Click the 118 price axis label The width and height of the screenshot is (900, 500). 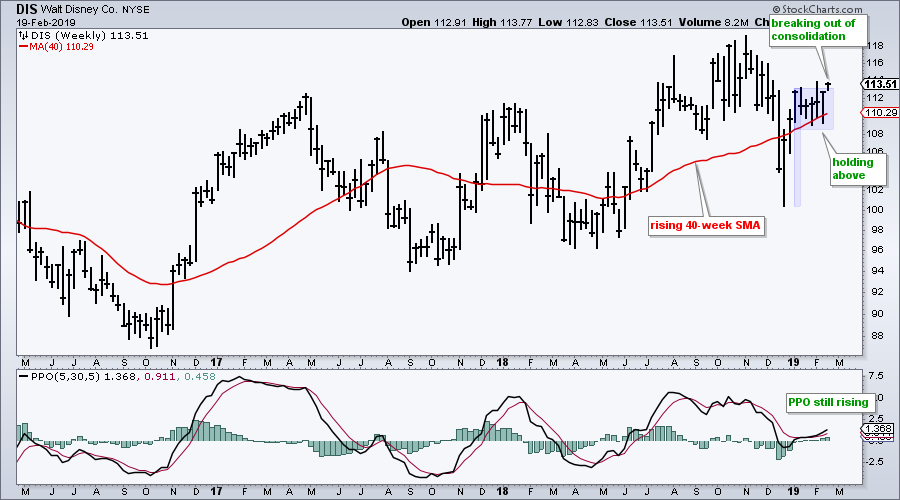tap(875, 46)
